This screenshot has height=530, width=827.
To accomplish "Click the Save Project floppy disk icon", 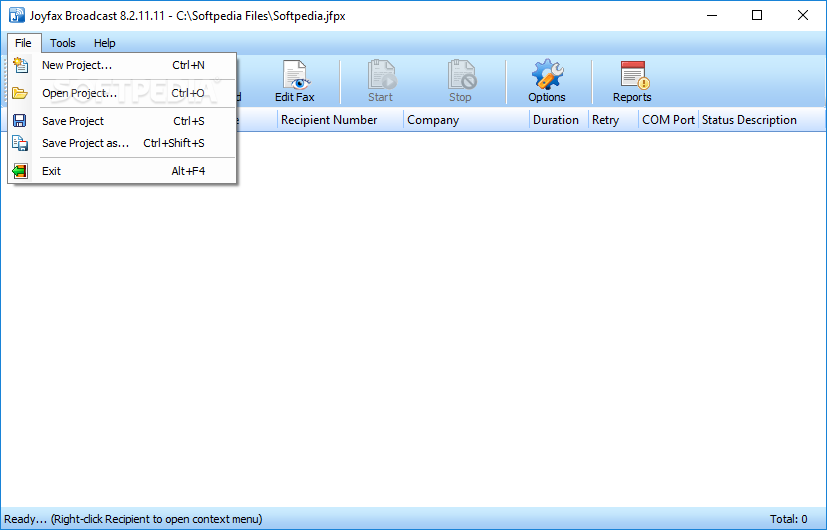I will pyautogui.click(x=20, y=121).
